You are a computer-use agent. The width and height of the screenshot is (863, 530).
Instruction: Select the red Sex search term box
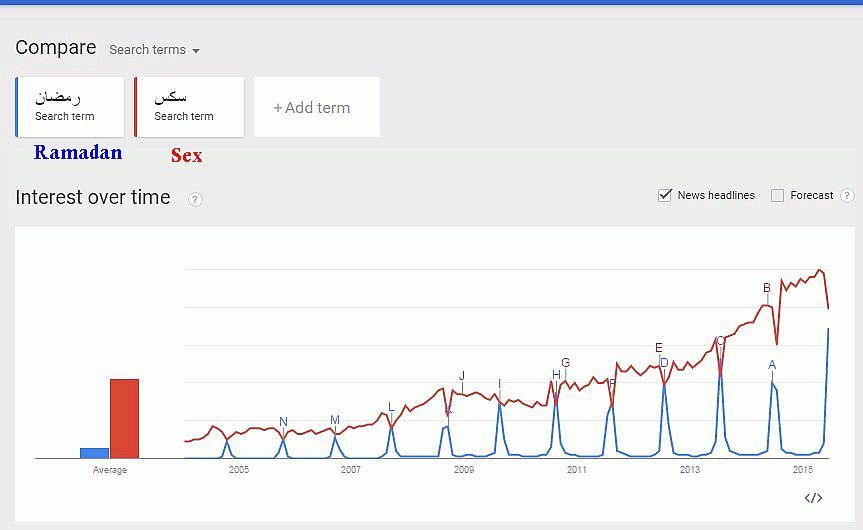click(190, 107)
